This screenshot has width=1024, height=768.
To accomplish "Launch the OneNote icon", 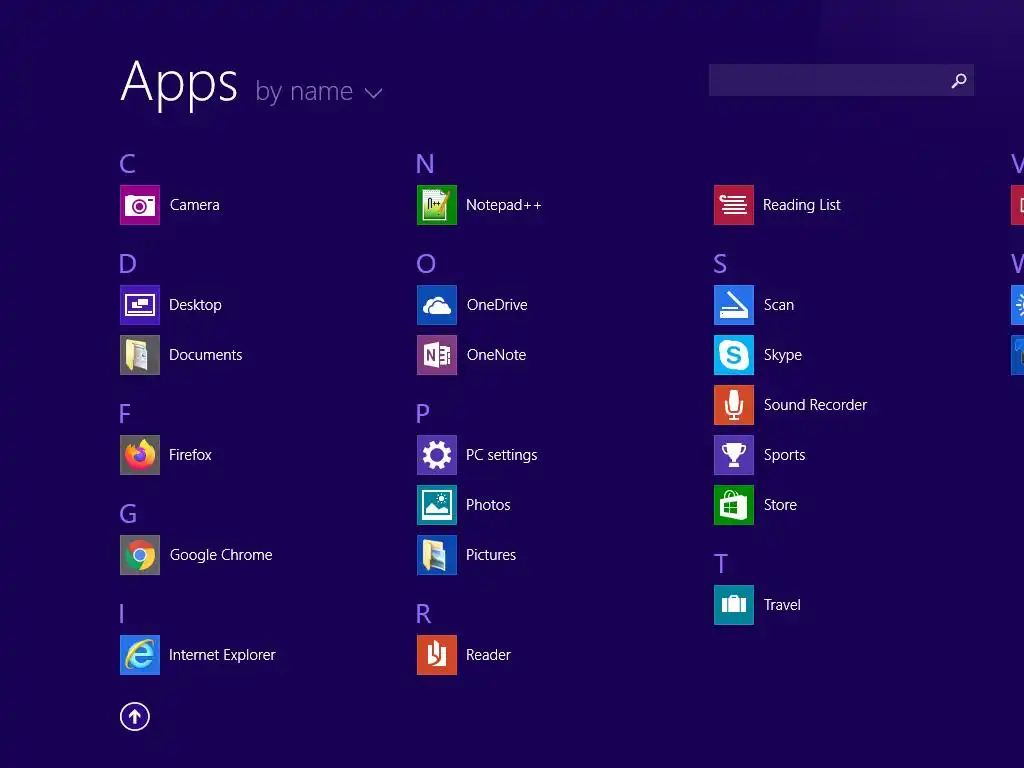I will tap(437, 355).
